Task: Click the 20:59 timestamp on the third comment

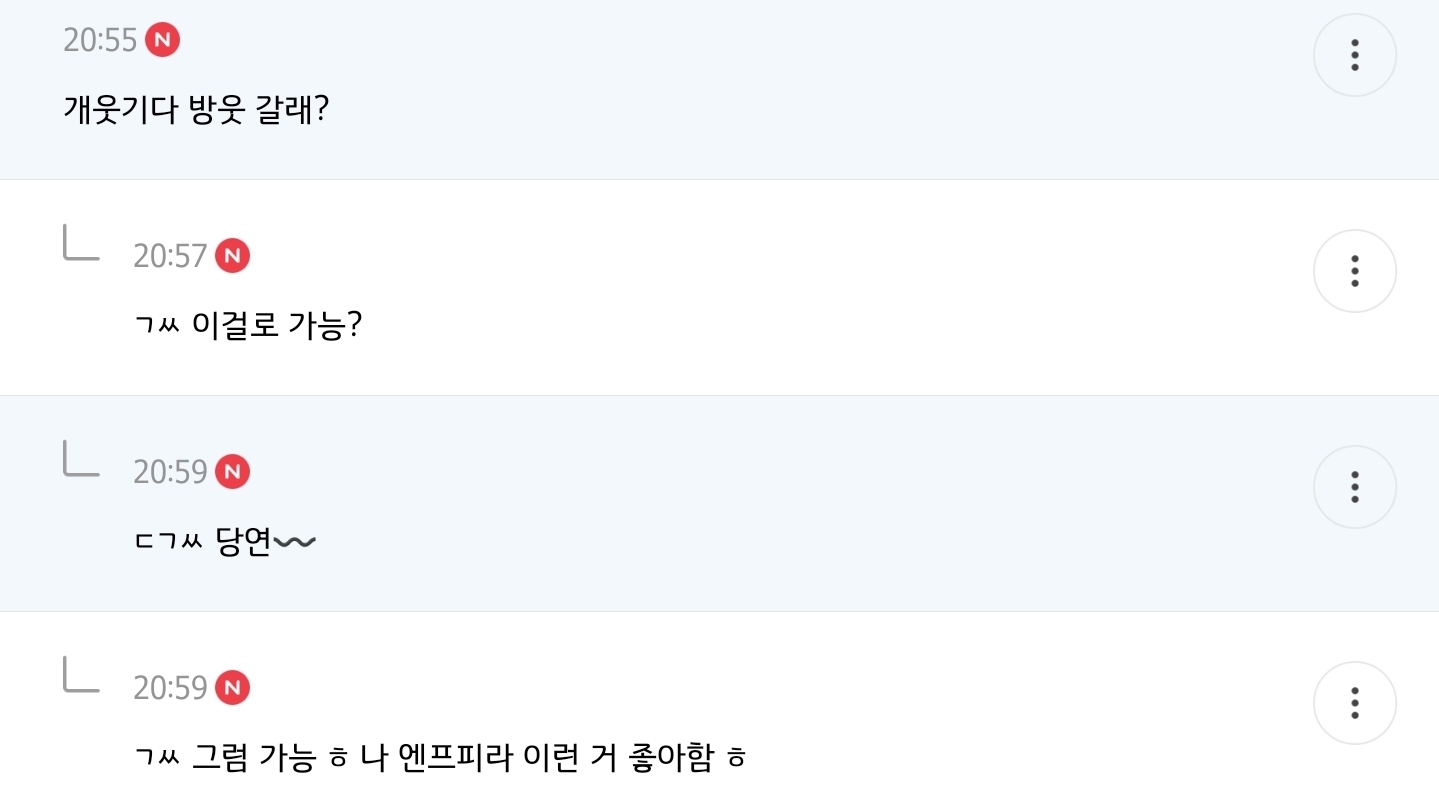Action: (x=174, y=471)
